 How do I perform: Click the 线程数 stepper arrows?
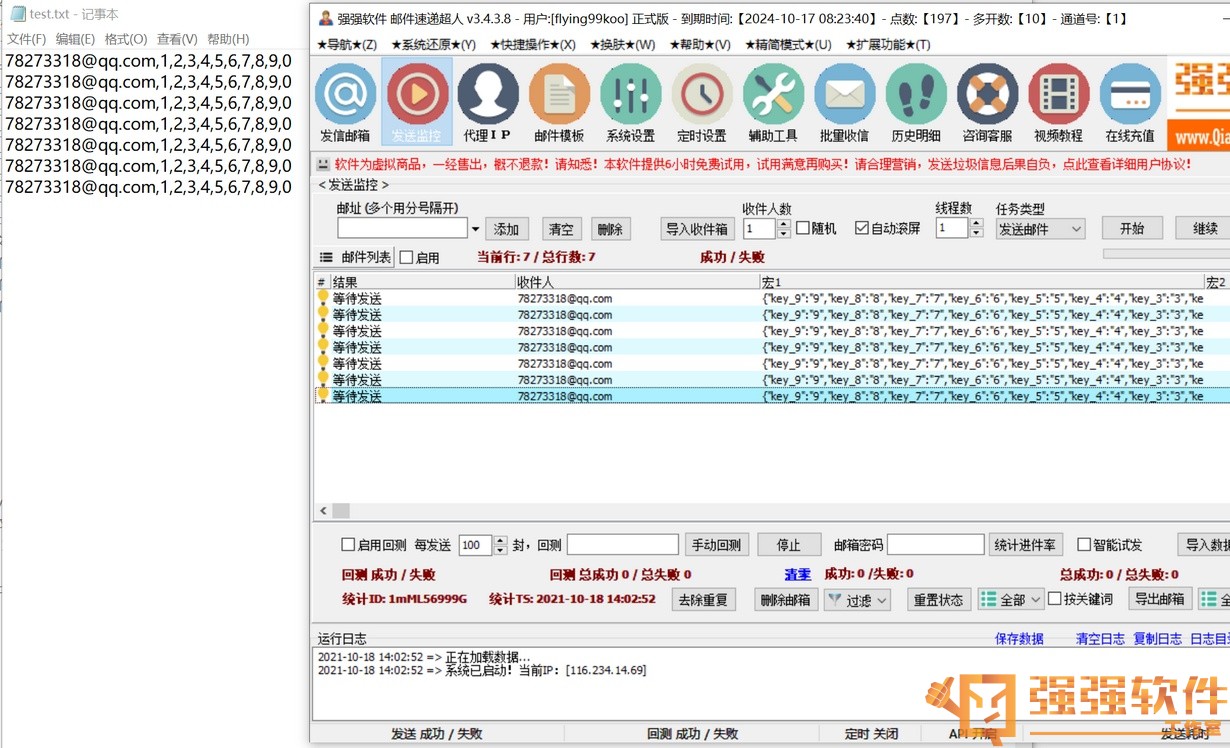975,229
